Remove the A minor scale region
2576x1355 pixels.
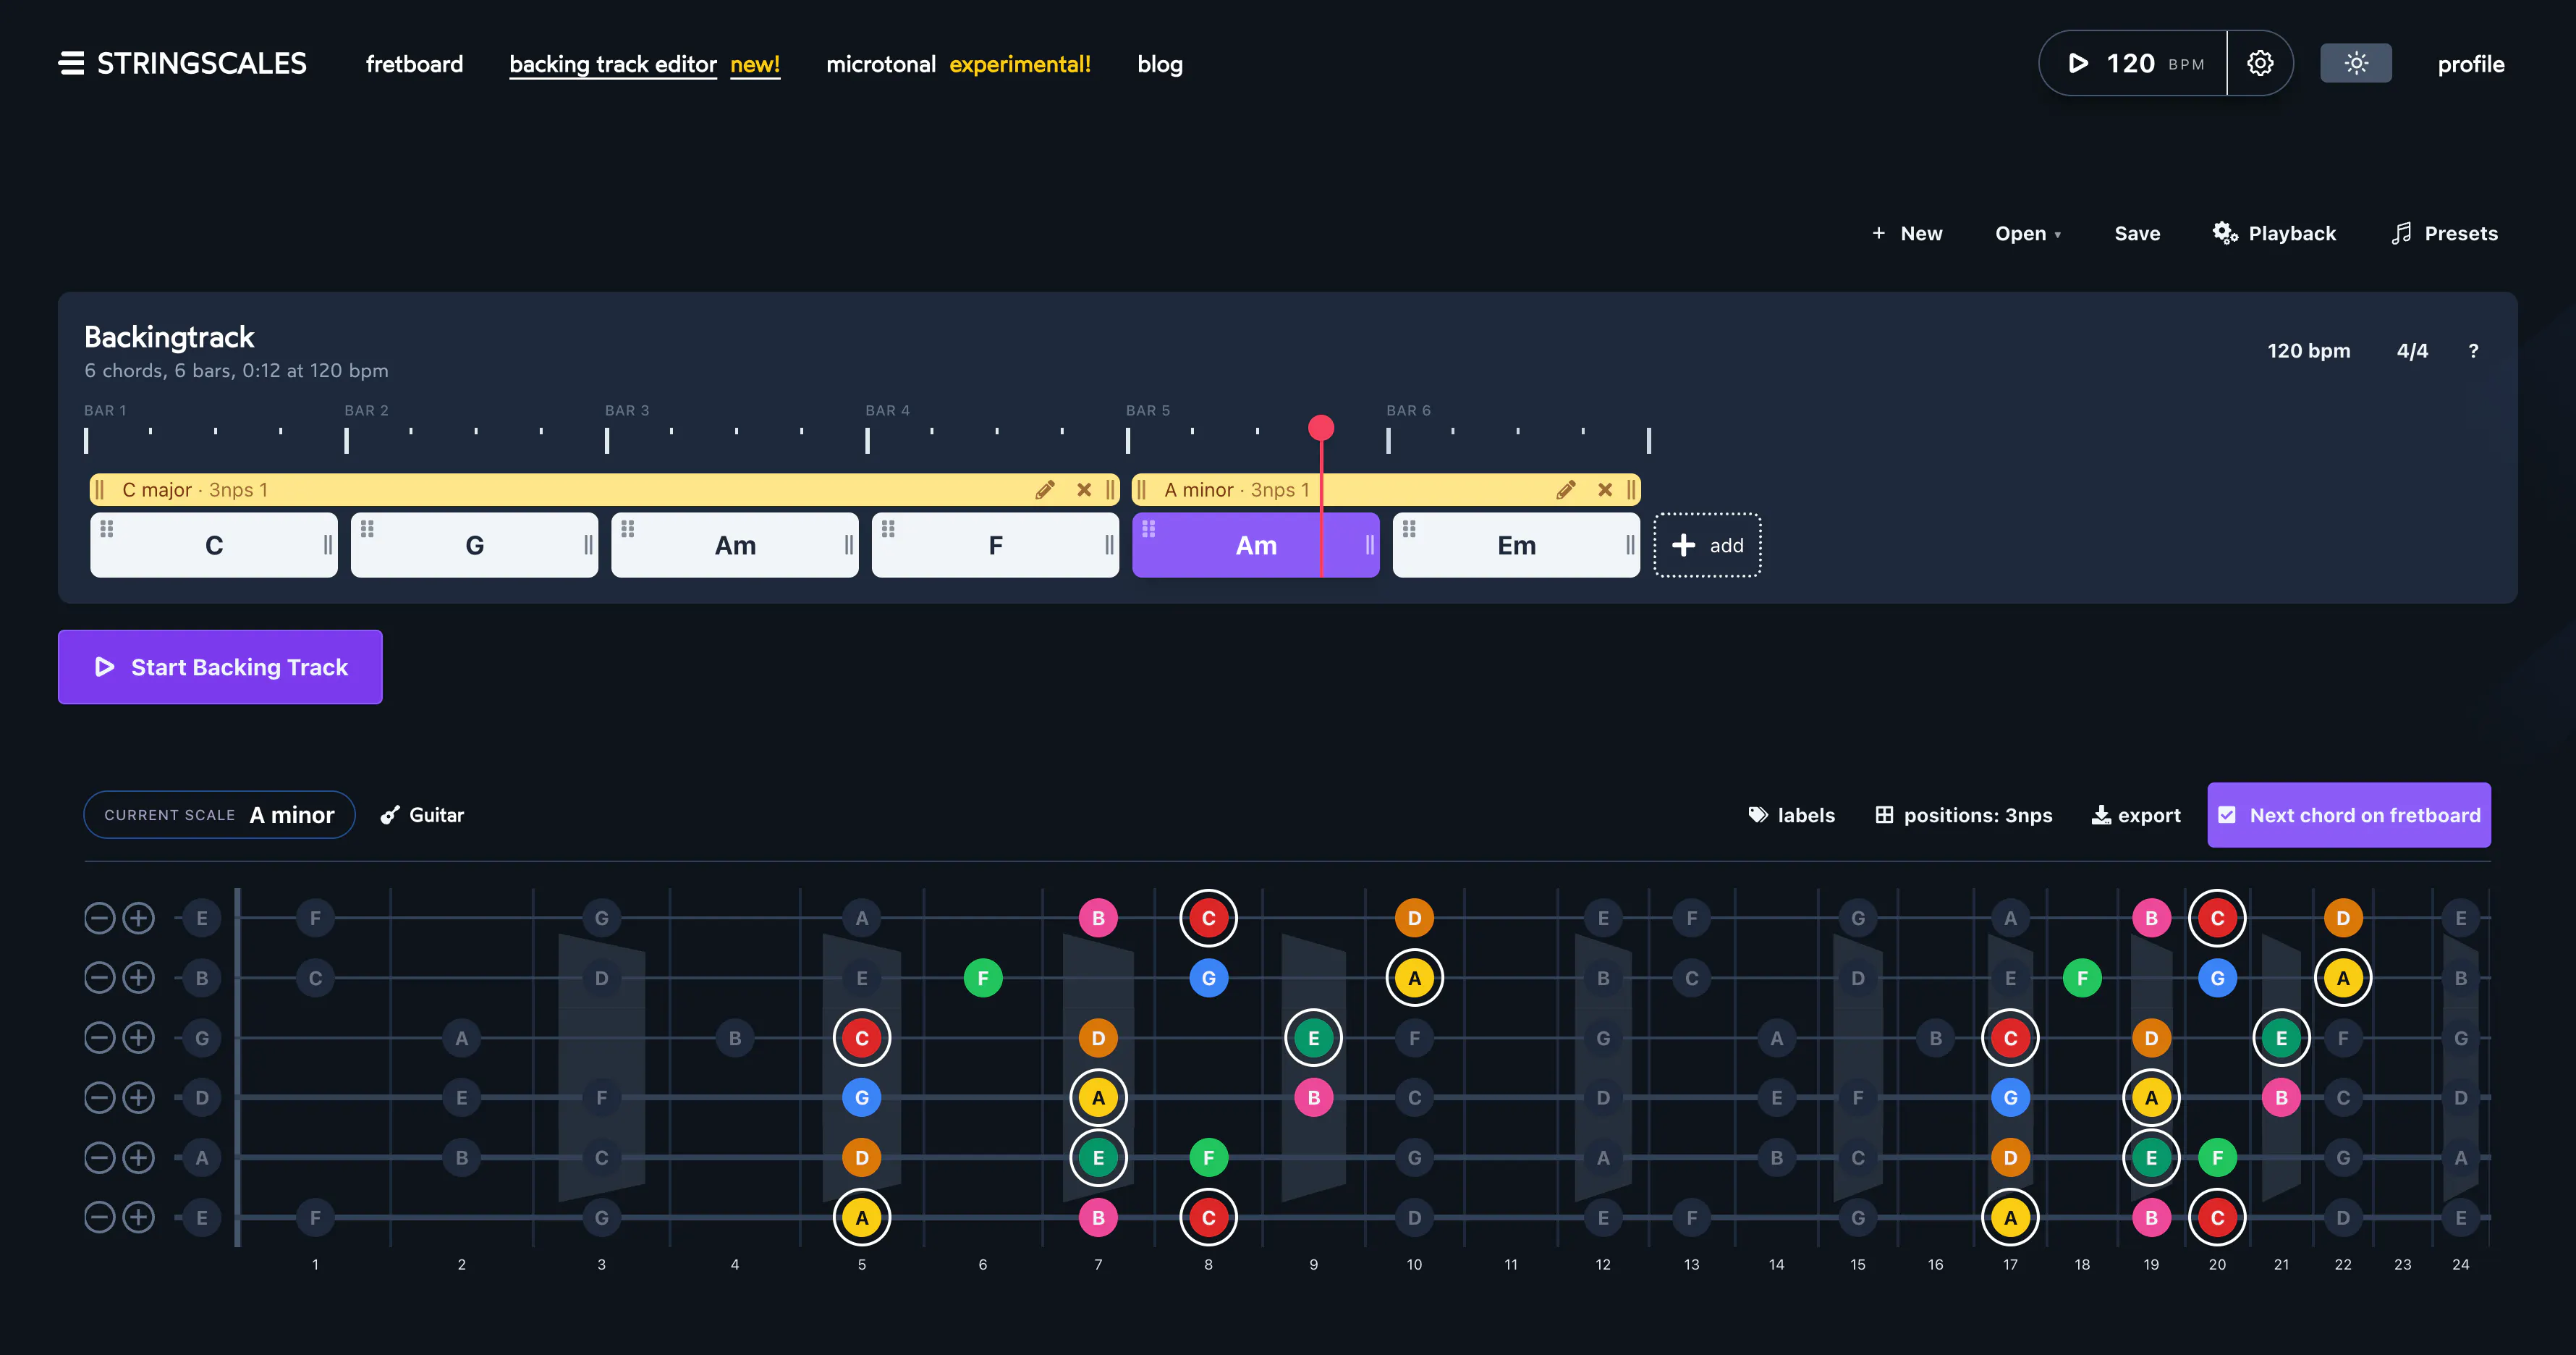pos(1605,489)
